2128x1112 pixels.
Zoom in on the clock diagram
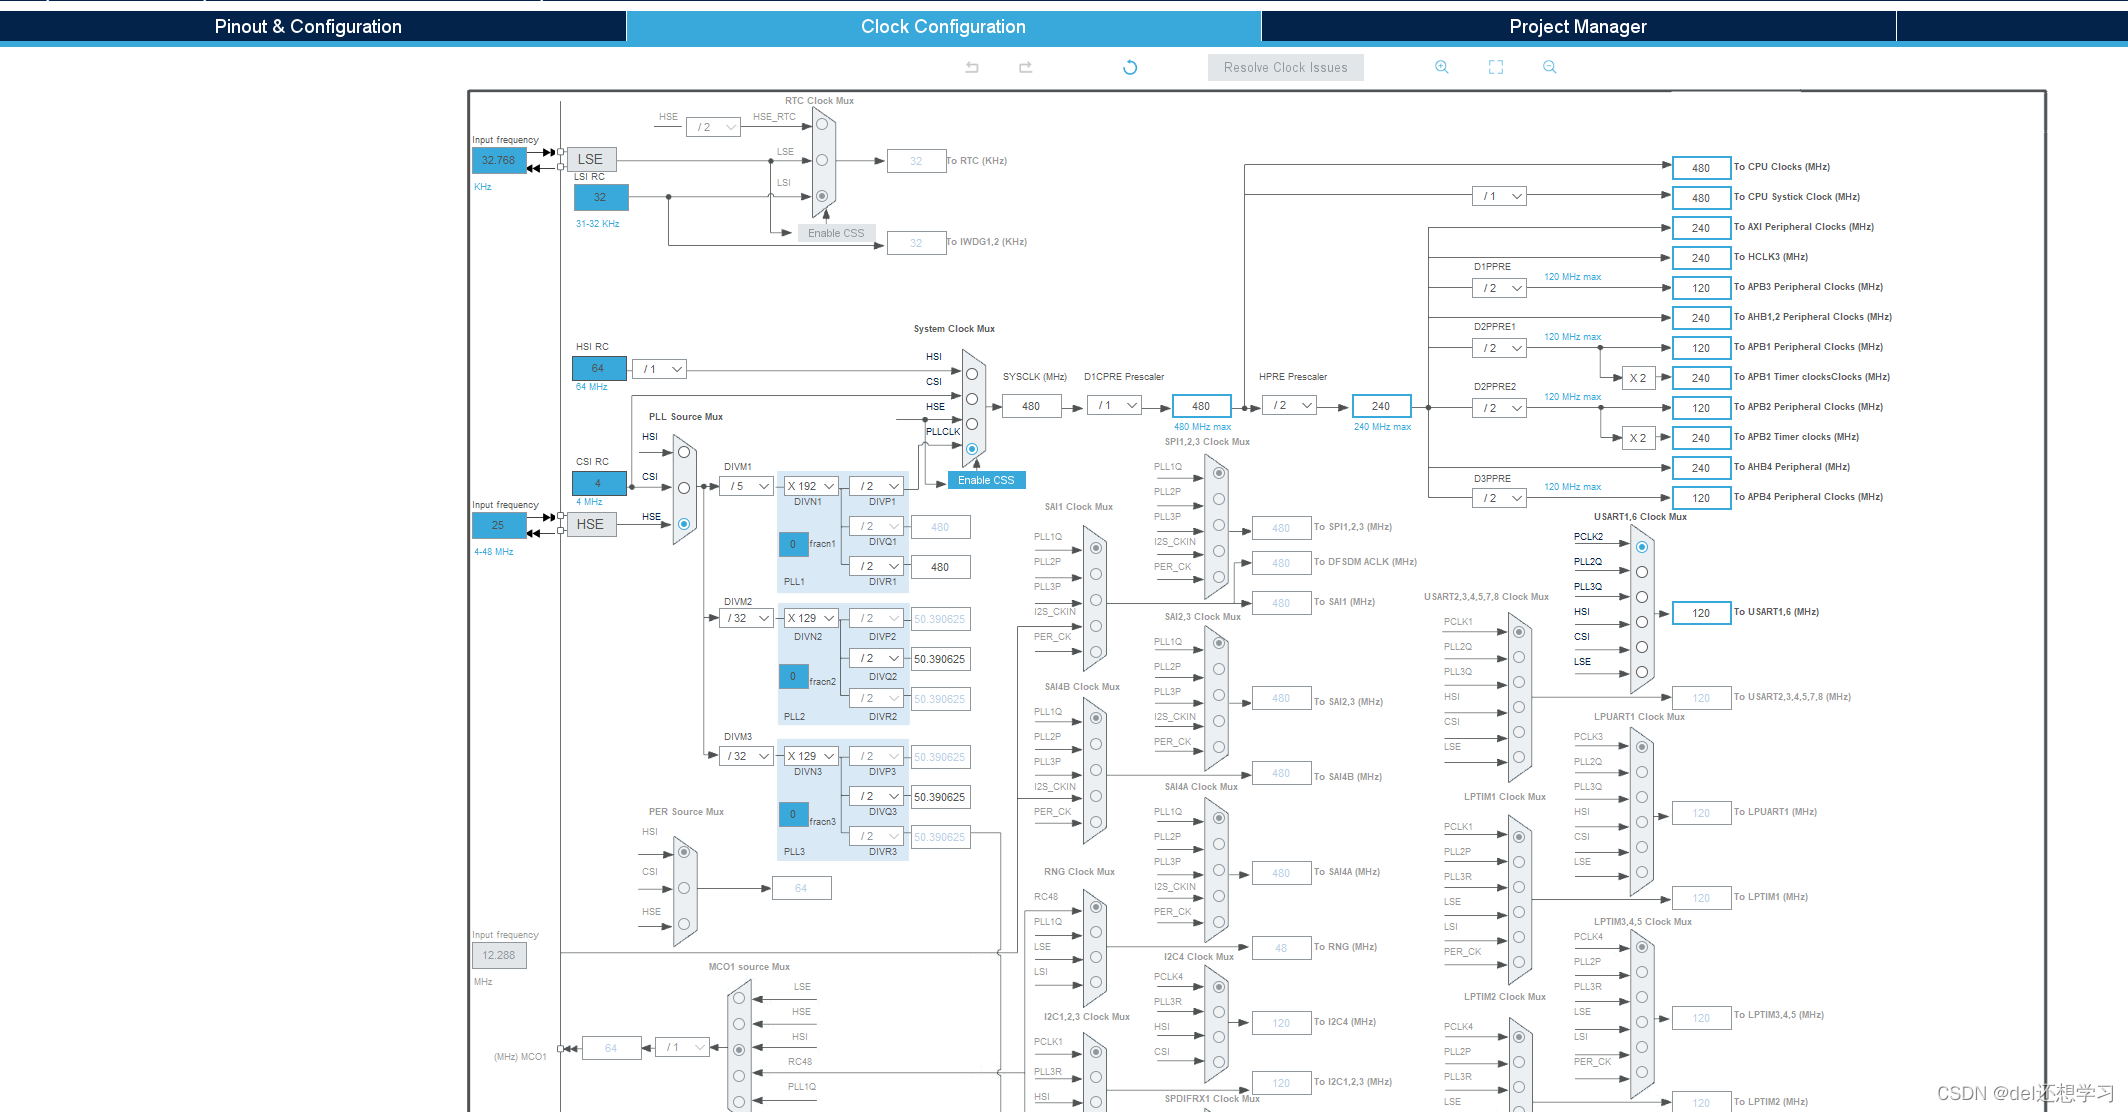click(1441, 67)
